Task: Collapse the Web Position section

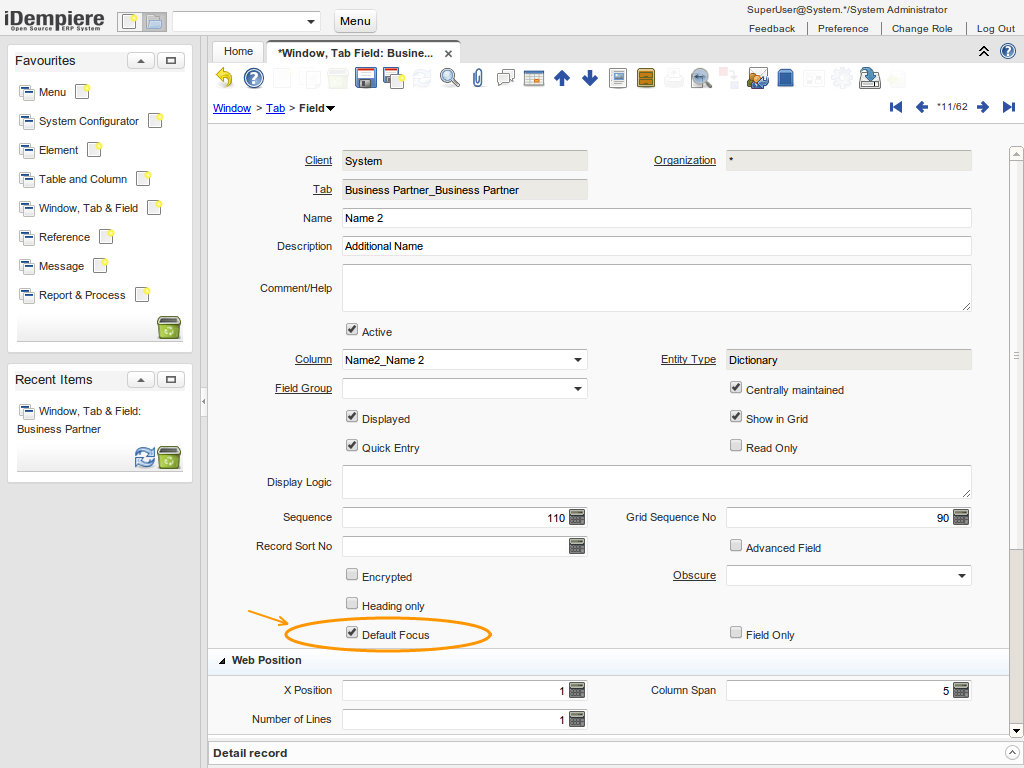Action: click(221, 660)
